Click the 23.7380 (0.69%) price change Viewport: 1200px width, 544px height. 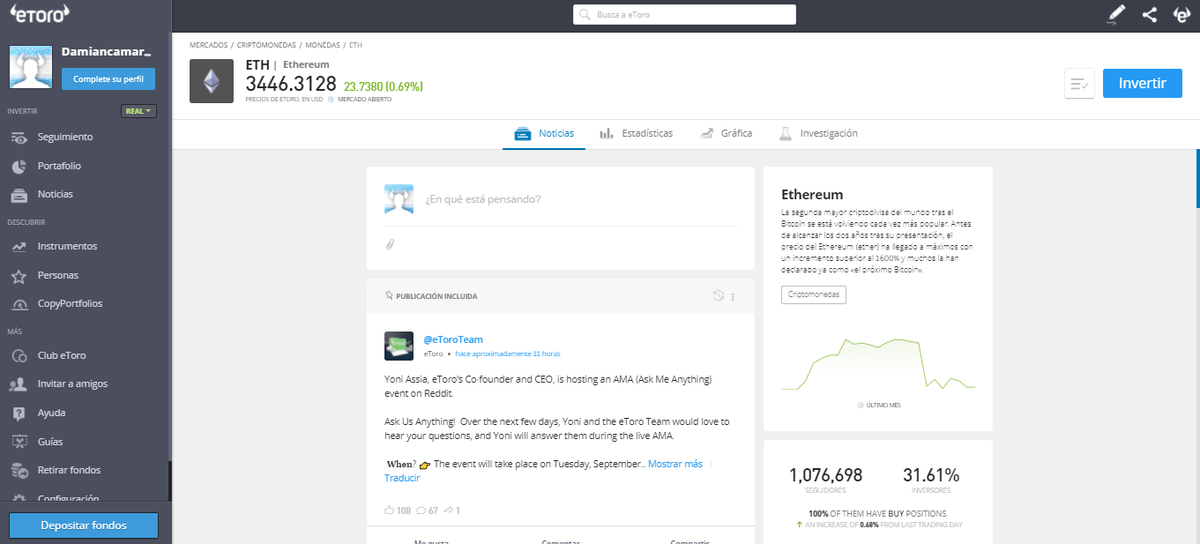tap(385, 86)
